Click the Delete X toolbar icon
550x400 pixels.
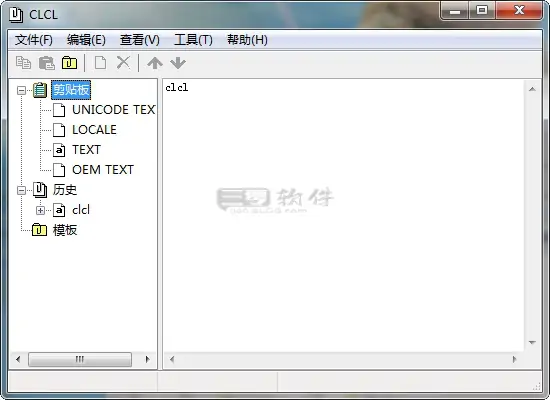click(123, 63)
